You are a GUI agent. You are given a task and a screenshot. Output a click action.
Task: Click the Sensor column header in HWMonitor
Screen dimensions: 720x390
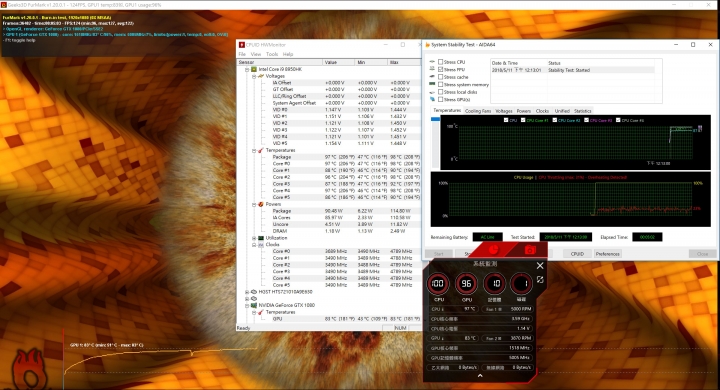coord(280,62)
